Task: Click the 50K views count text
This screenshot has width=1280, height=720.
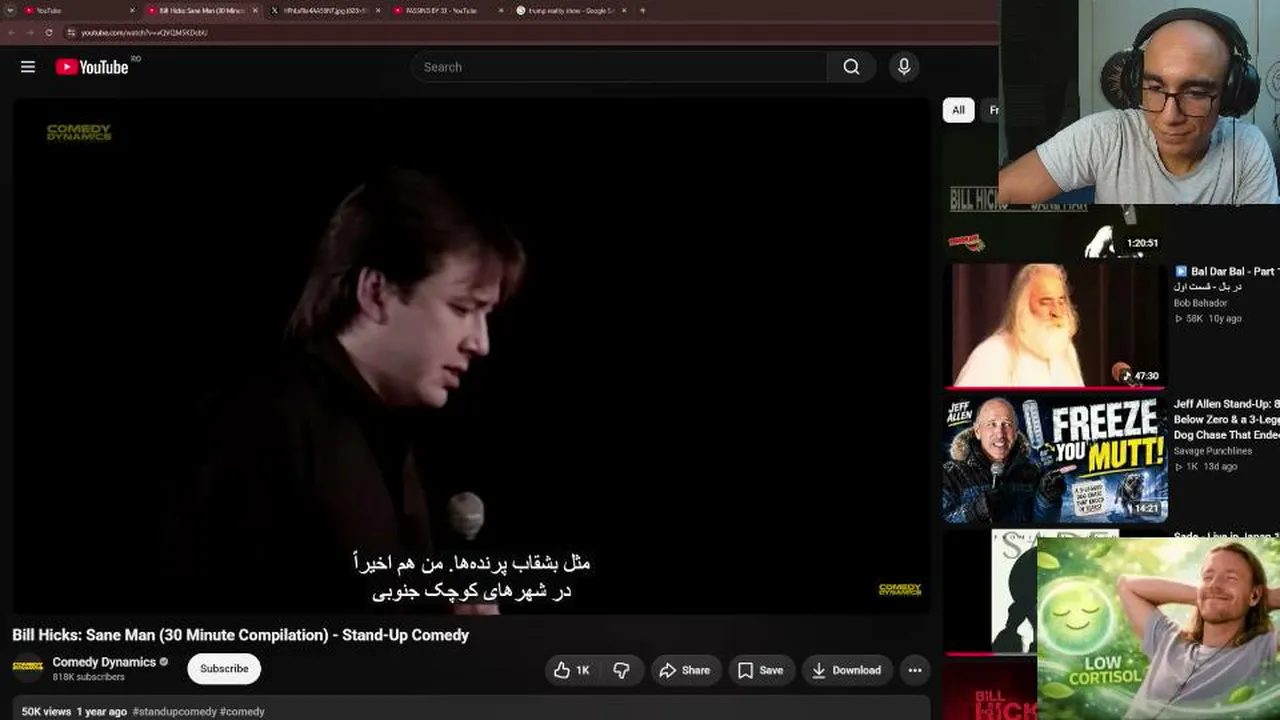Action: (x=46, y=712)
